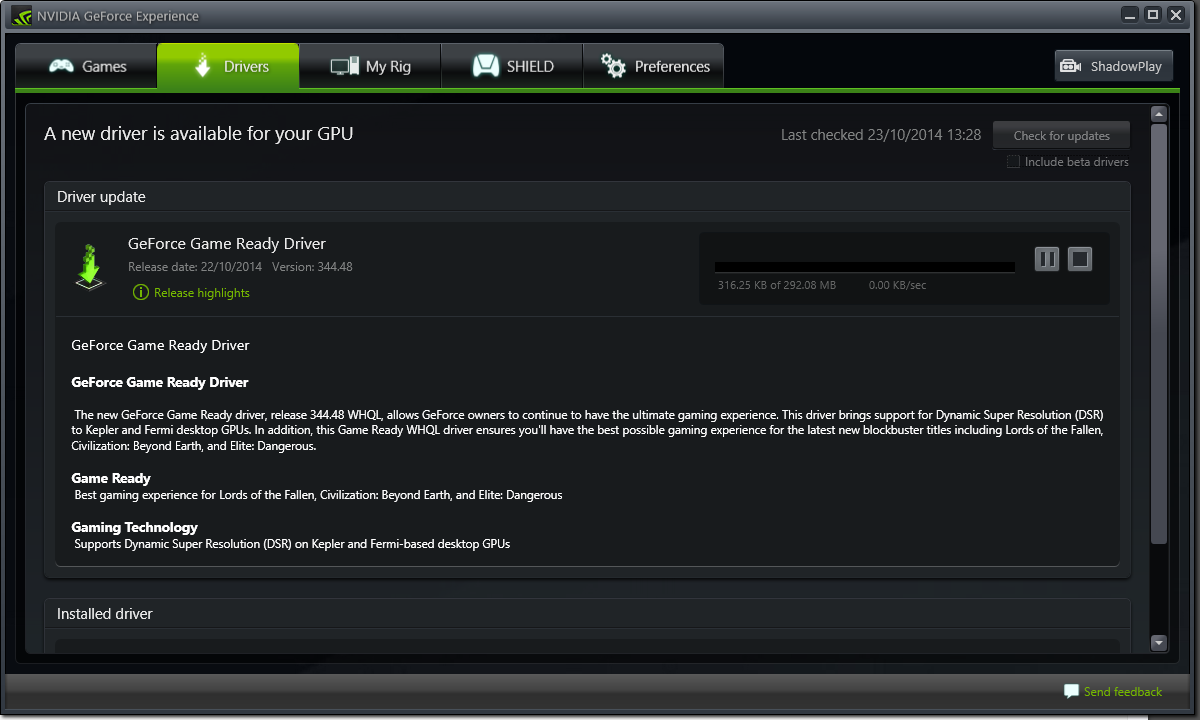
Task: Open Send feedback link
Action: 1123,691
